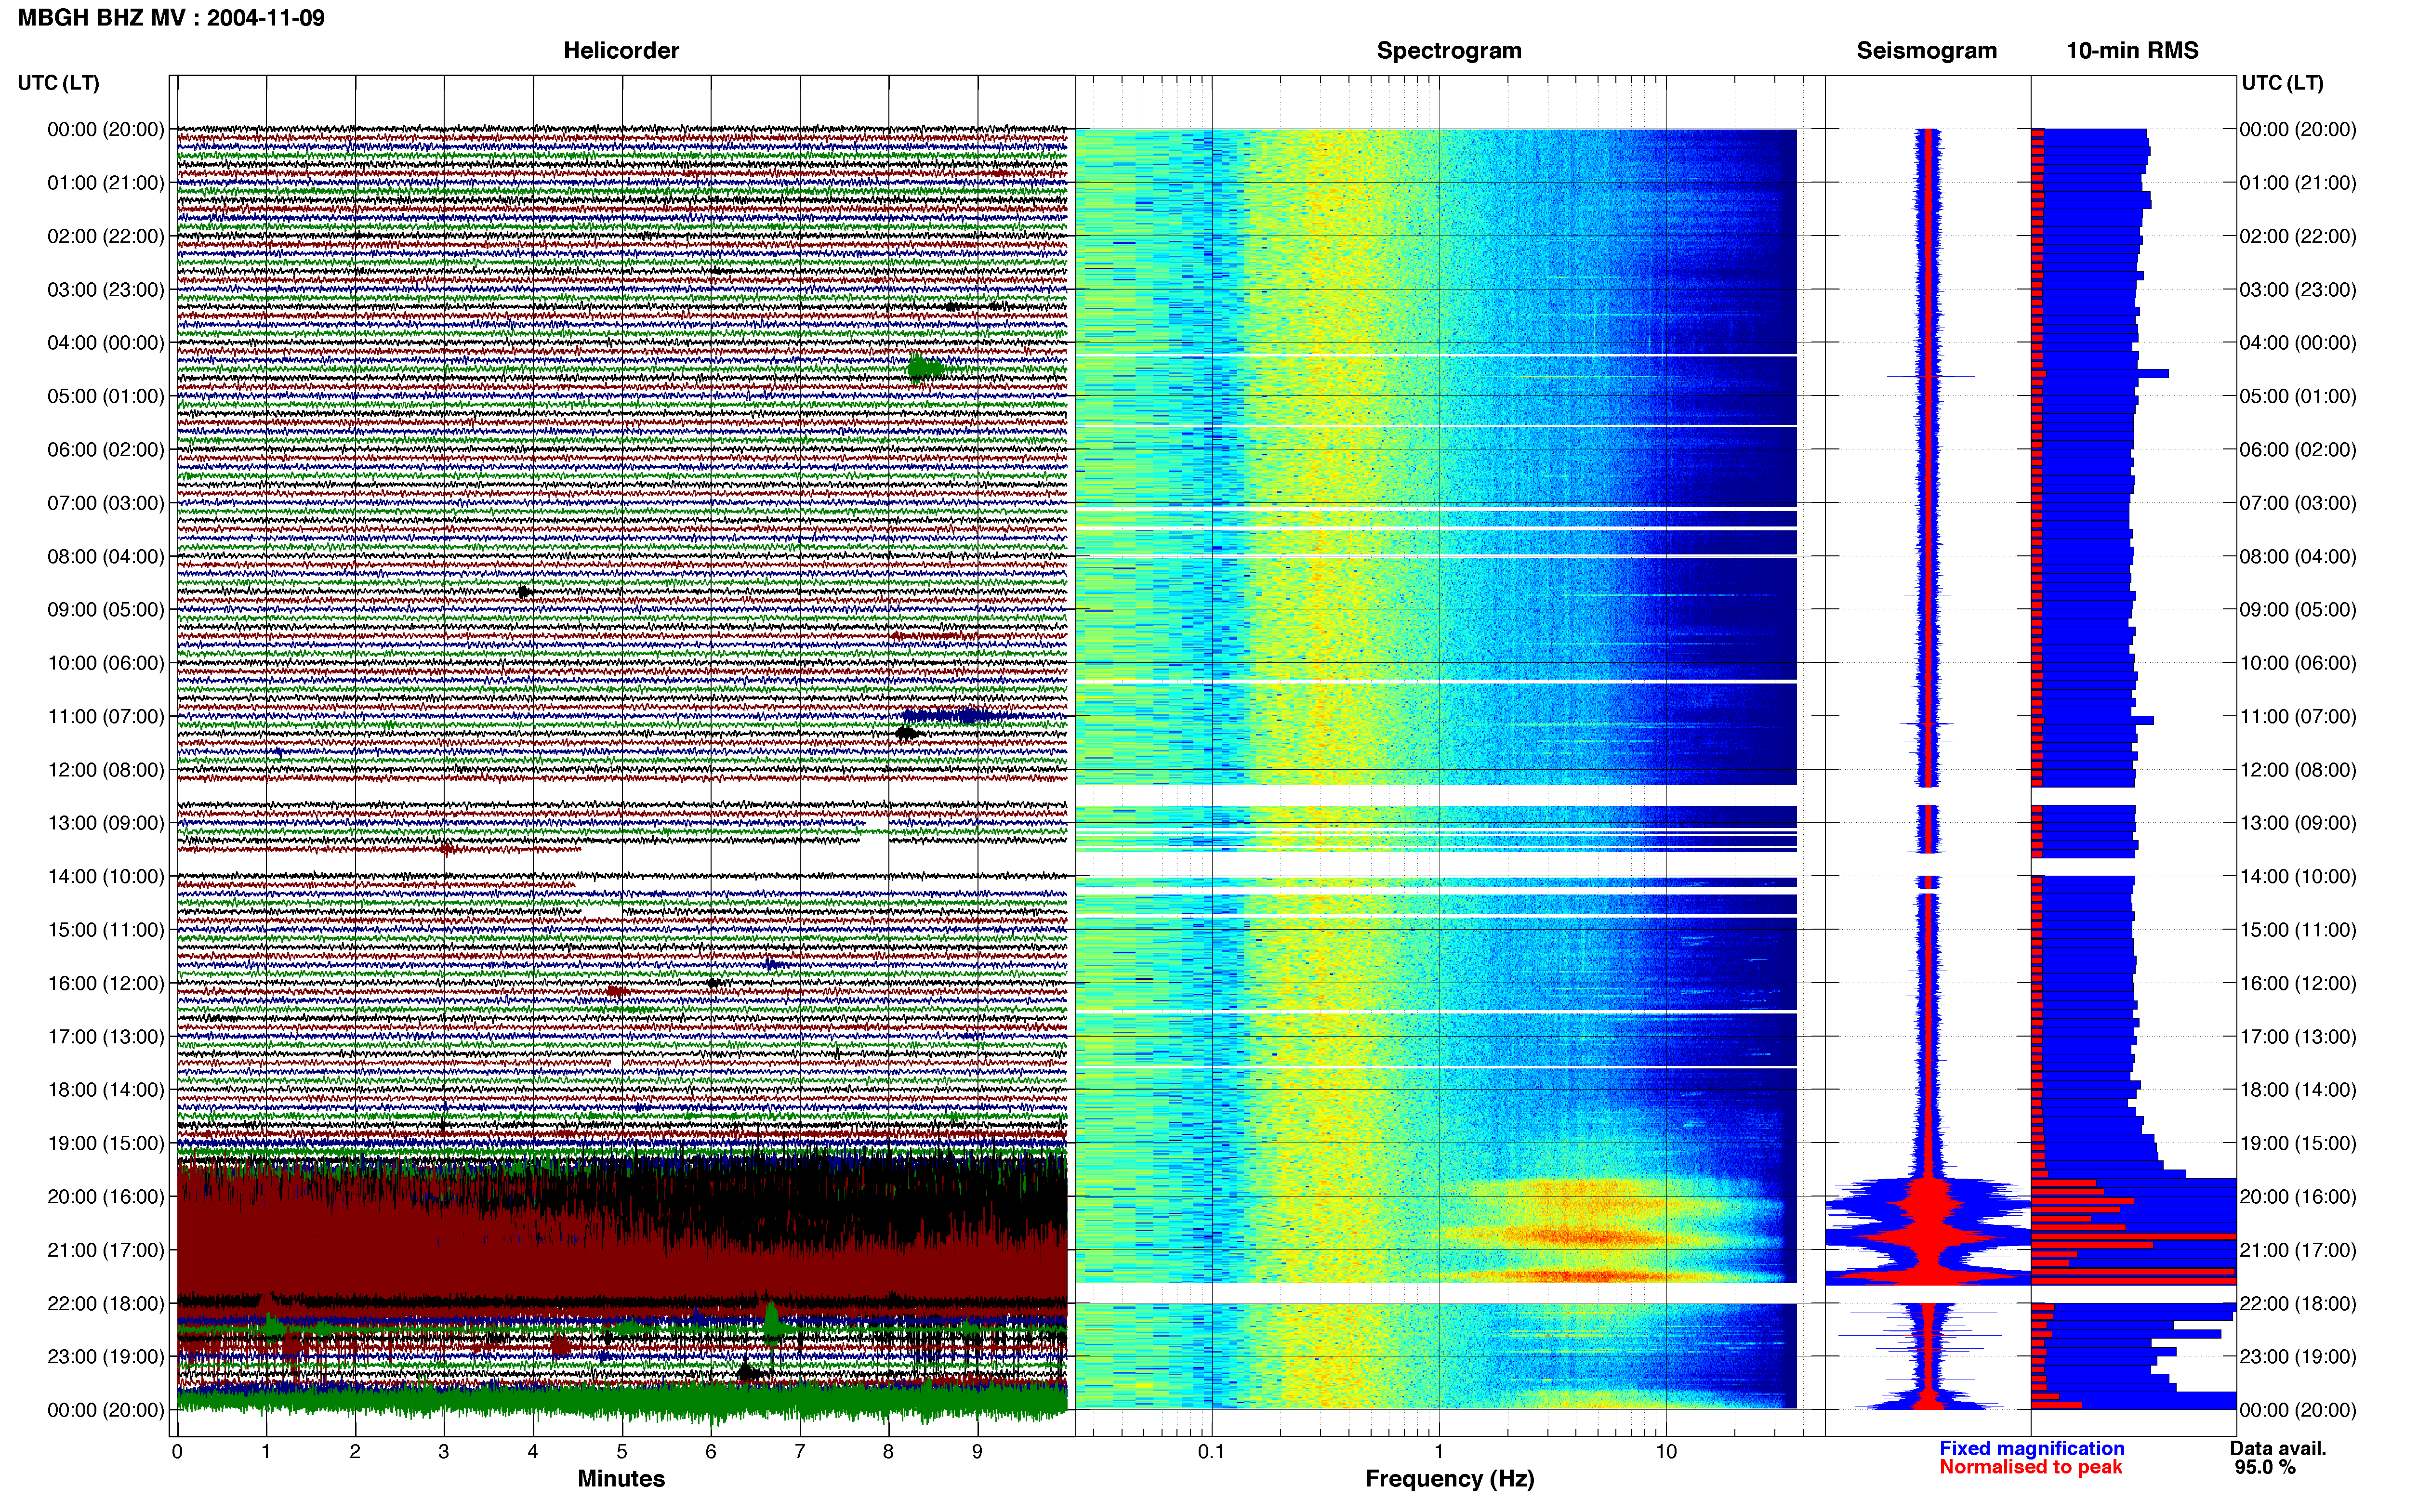
Task: Click the 'Spectrogram' panel heading
Action: click(1449, 50)
